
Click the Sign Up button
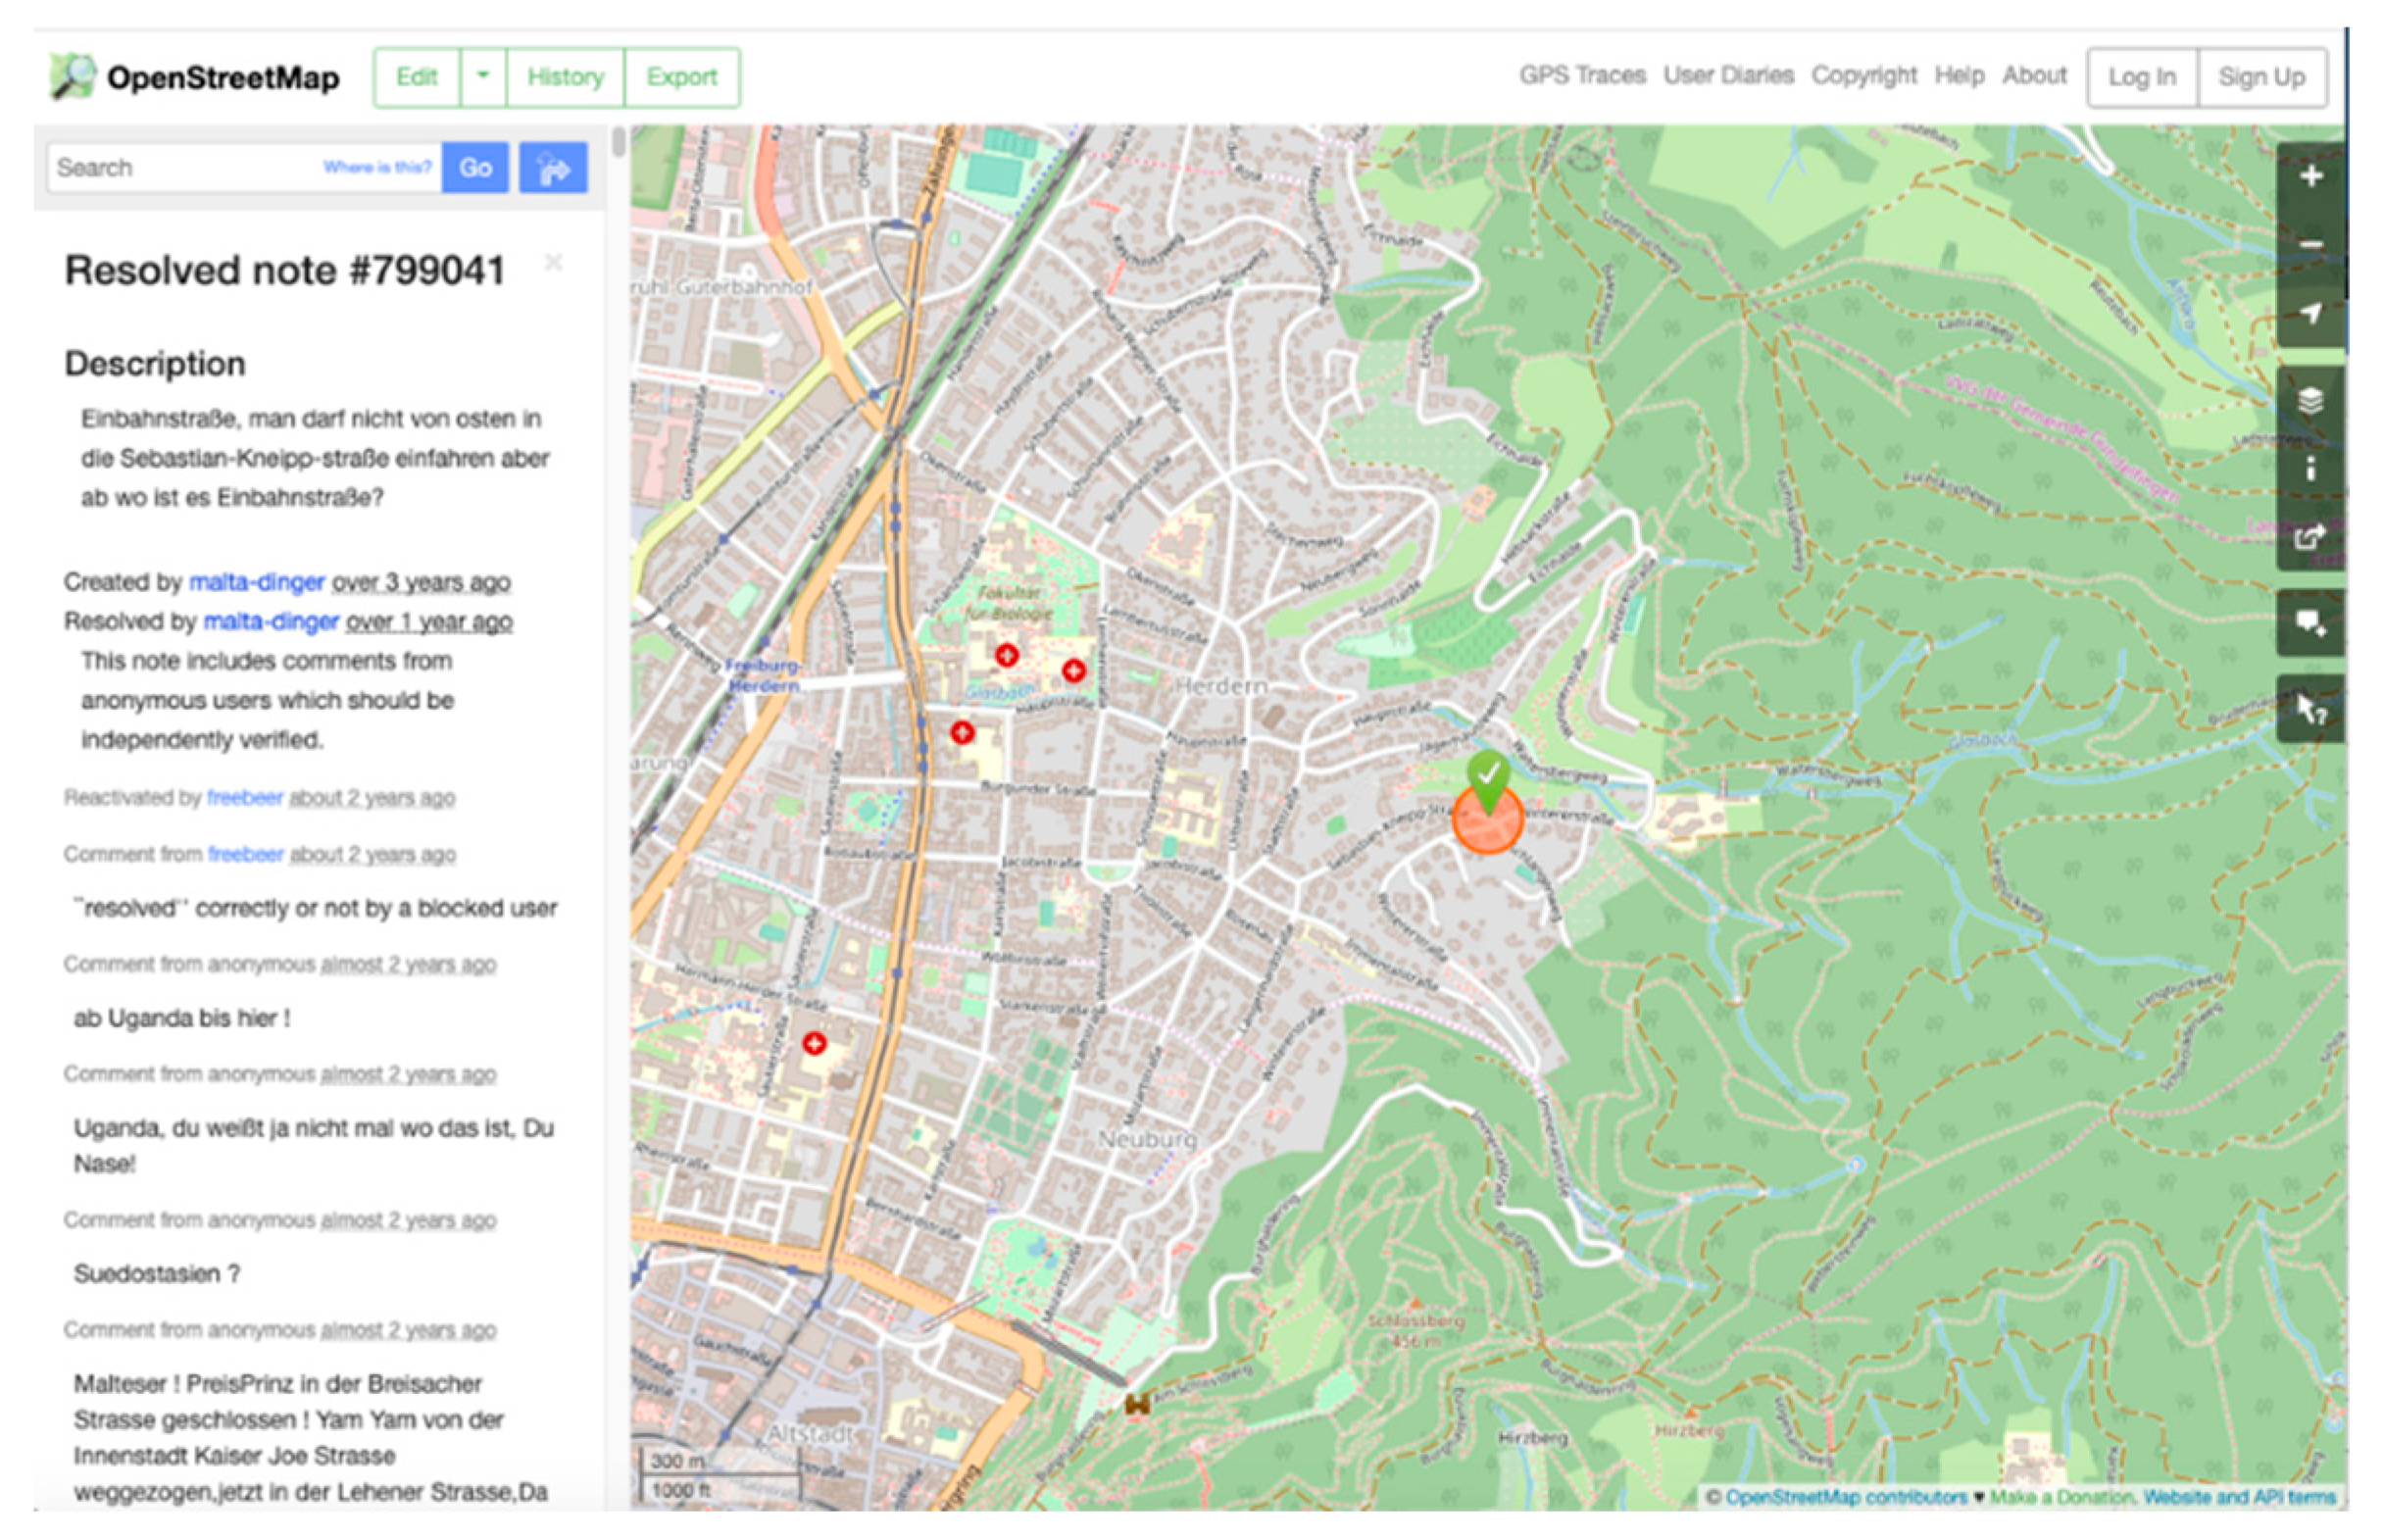(2261, 77)
